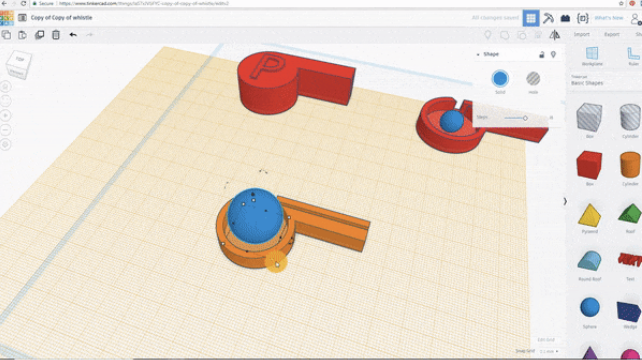Open the Shape Generators braces icon
This screenshot has height=360, width=642.
pos(582,18)
